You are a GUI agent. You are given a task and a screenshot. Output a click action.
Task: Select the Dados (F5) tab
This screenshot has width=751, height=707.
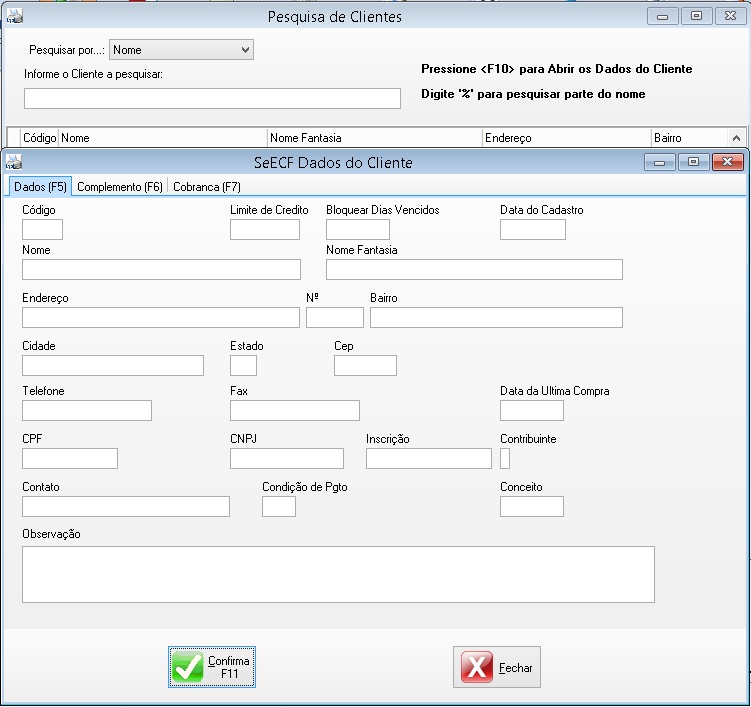point(40,187)
